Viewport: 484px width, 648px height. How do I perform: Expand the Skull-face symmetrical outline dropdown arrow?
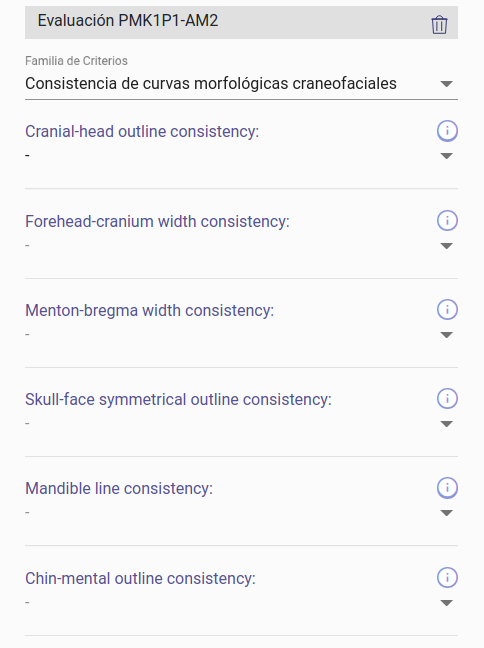446,424
